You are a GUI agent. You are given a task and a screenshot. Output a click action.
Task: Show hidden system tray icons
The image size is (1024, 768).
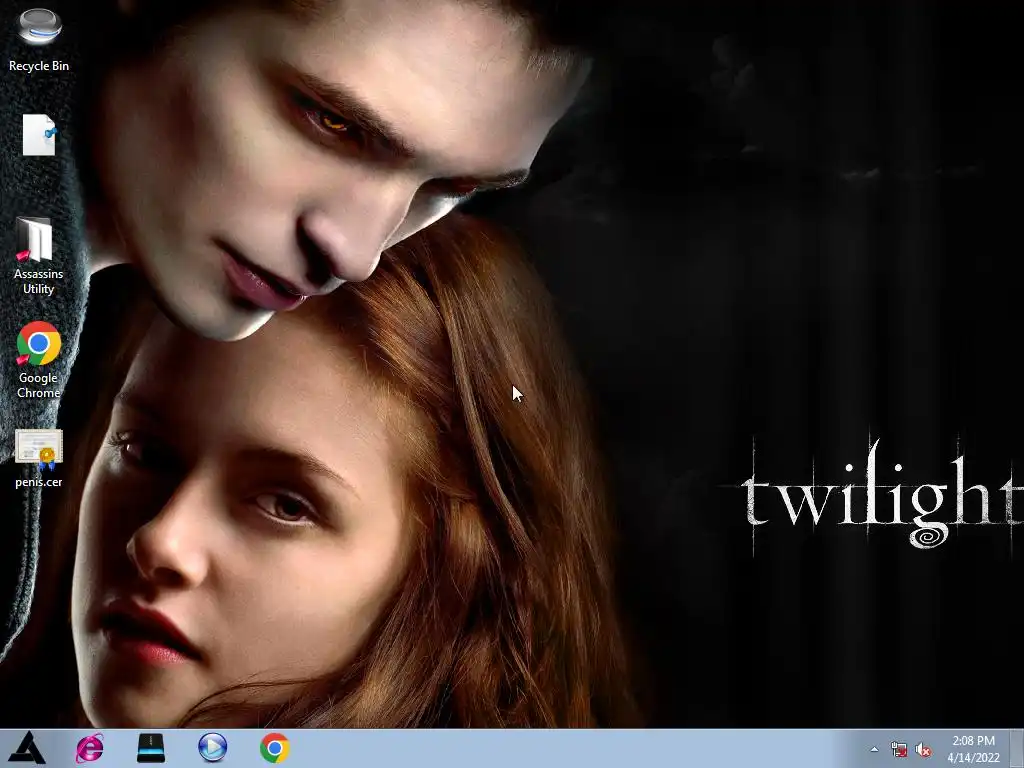874,749
